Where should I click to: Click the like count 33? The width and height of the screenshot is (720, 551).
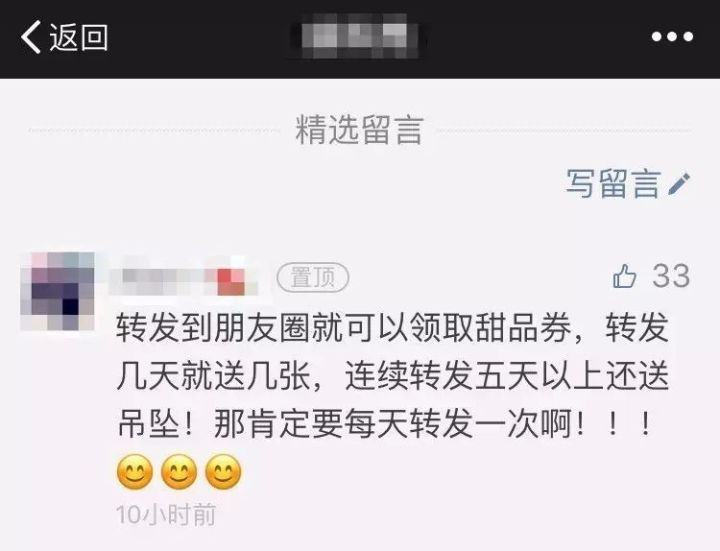671,276
